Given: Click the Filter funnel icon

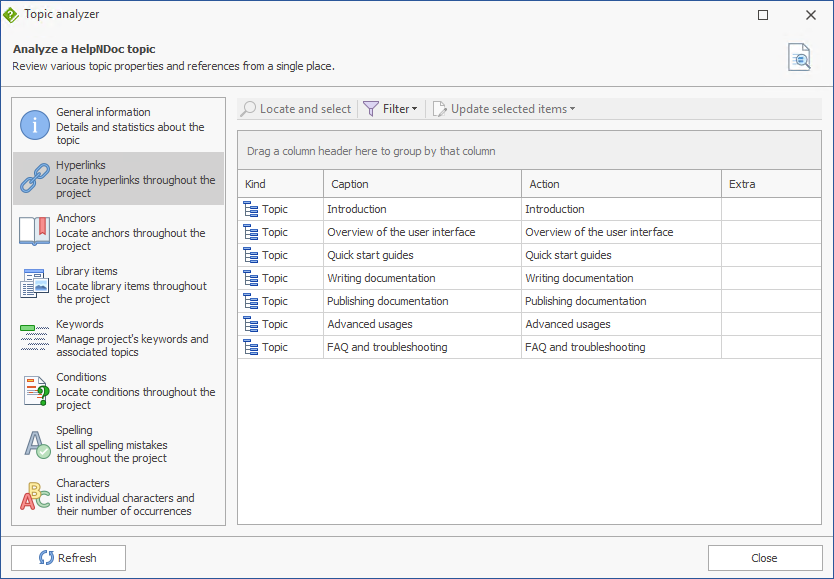Looking at the screenshot, I should pos(371,109).
